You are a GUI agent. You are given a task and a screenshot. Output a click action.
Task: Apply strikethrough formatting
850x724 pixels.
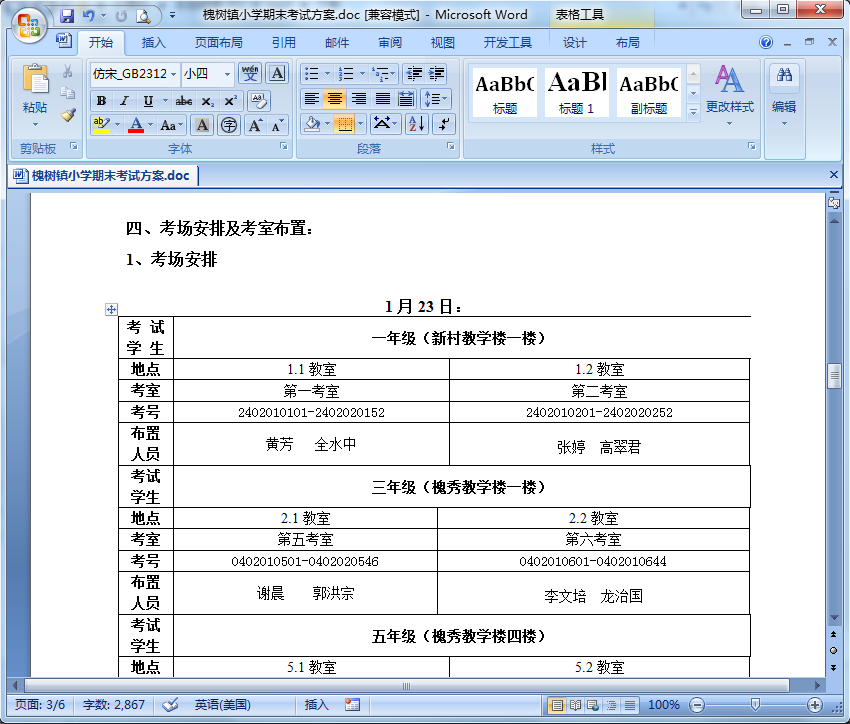(185, 100)
